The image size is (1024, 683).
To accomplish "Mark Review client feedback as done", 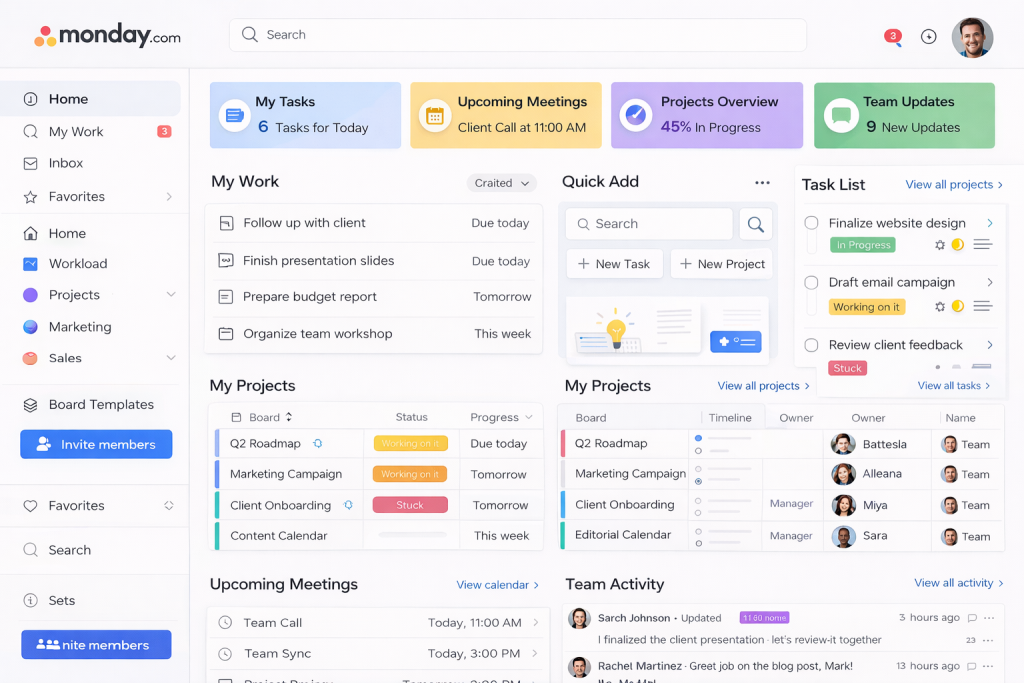I will click(x=811, y=345).
